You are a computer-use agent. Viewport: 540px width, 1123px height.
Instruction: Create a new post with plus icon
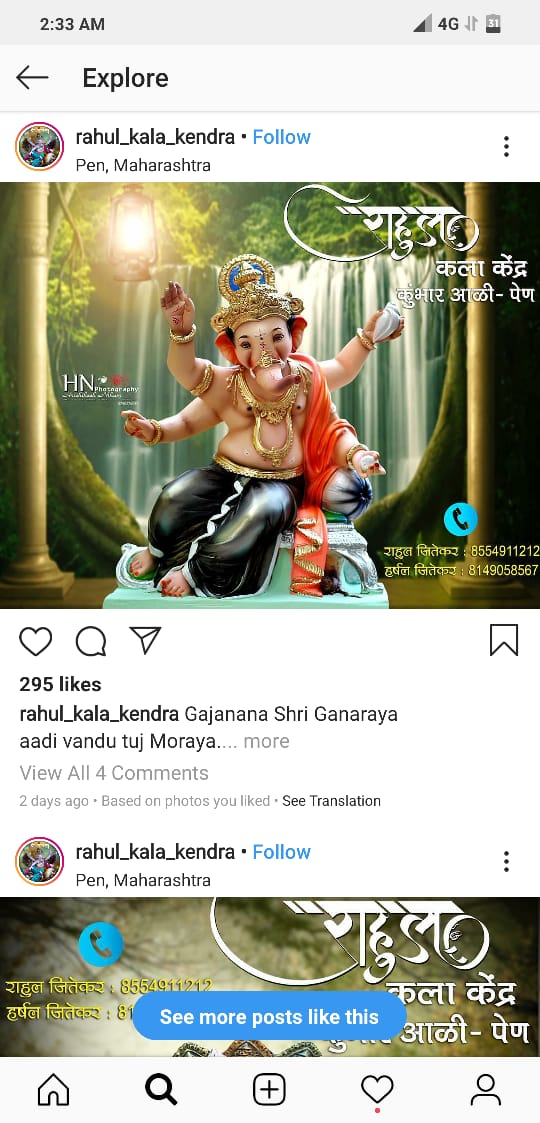click(x=269, y=1090)
